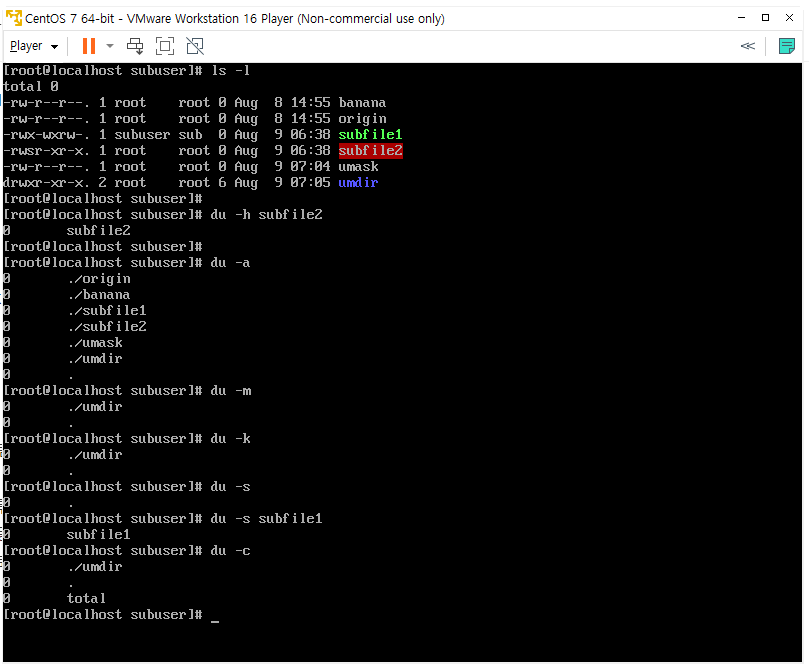Image resolution: width=809 pixels, height=668 pixels.
Task: Collapse the toolbar with the double chevron
Action: click(748, 46)
